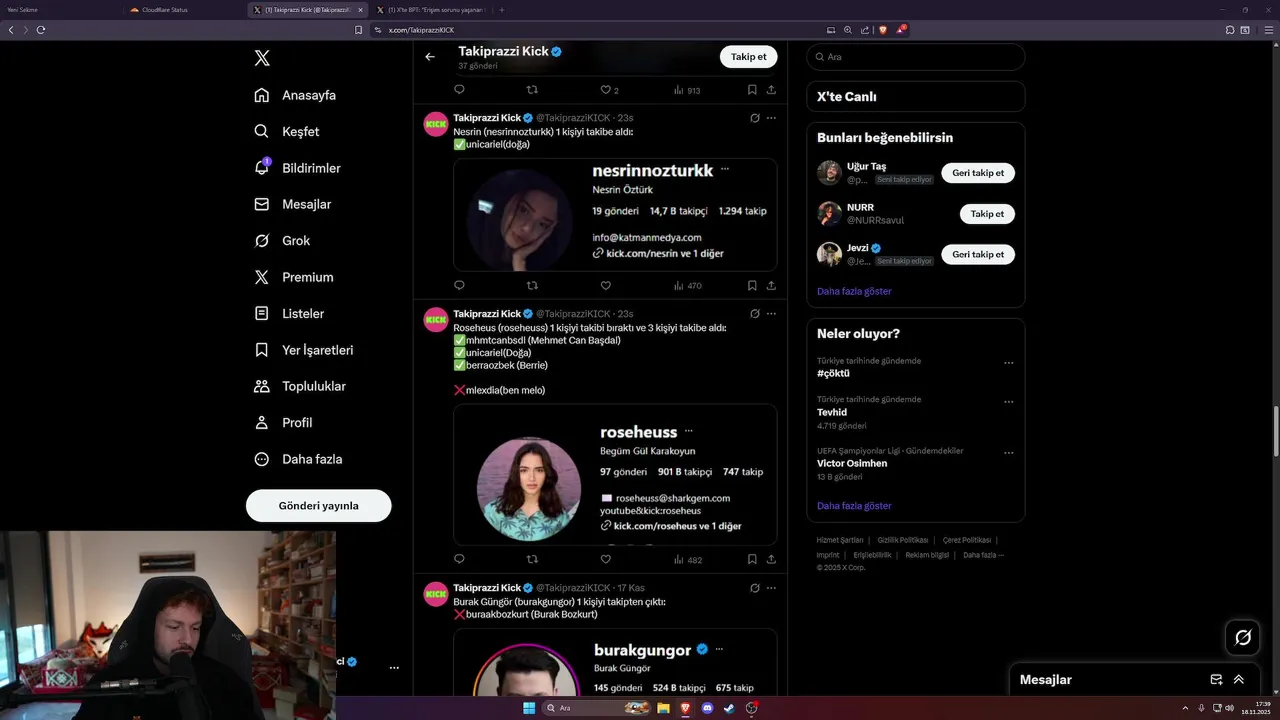Open Victor Osimhen trending topic

(x=852, y=463)
